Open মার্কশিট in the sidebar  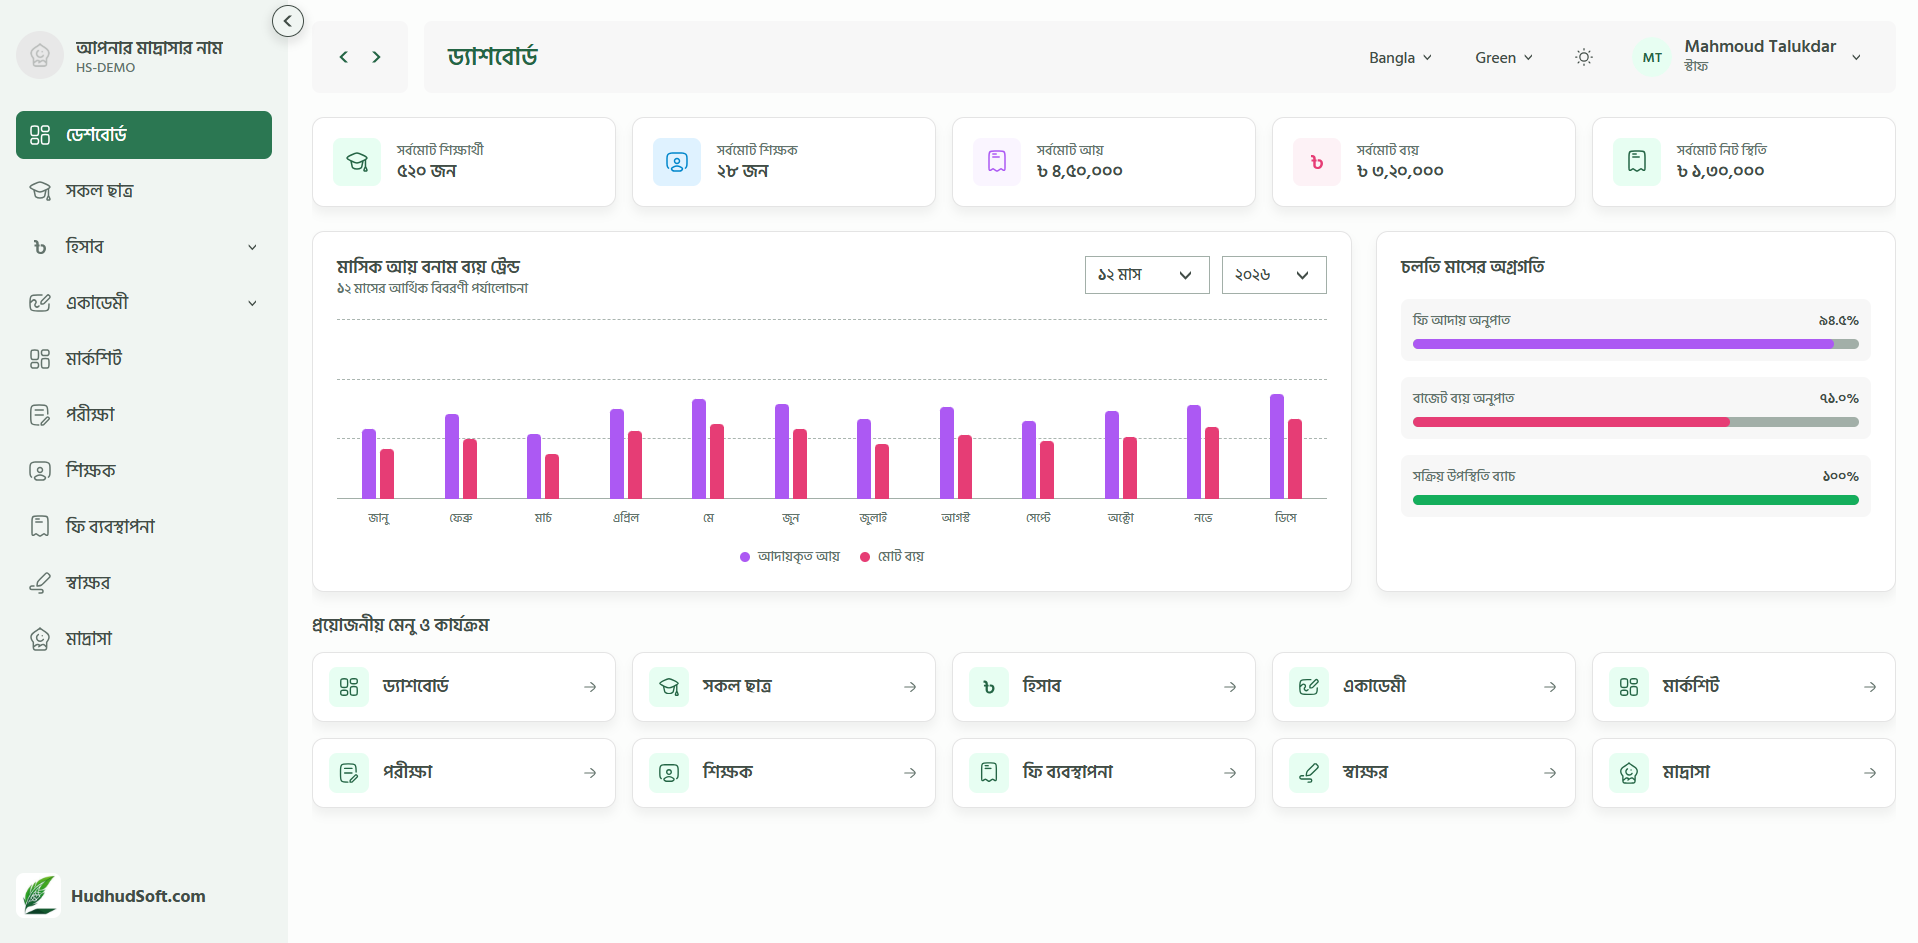(x=144, y=359)
